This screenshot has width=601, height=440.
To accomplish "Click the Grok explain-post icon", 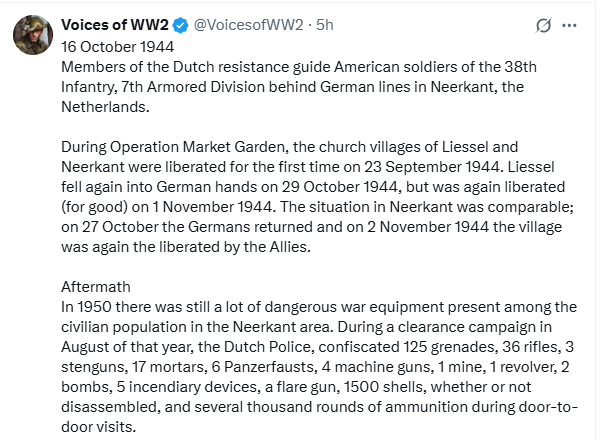I will point(544,23).
